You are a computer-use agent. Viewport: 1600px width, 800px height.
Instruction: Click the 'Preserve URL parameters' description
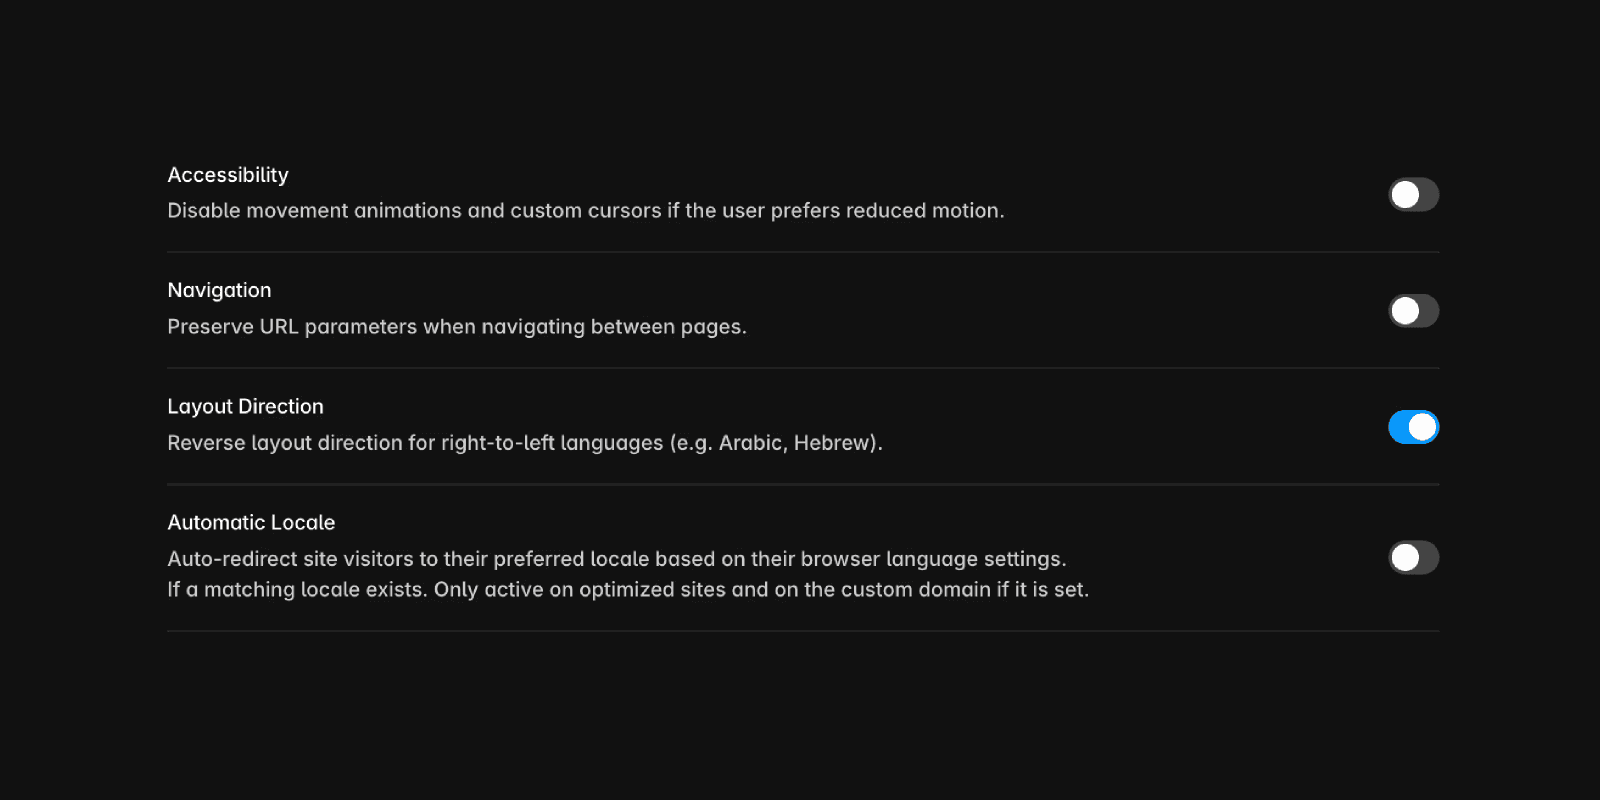[457, 327]
